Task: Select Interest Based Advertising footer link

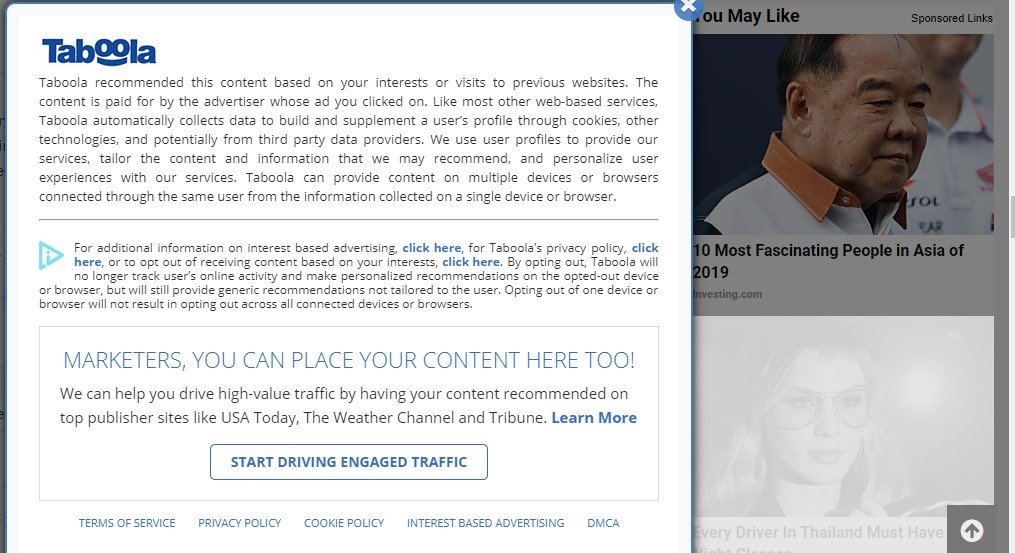Action: [x=485, y=523]
